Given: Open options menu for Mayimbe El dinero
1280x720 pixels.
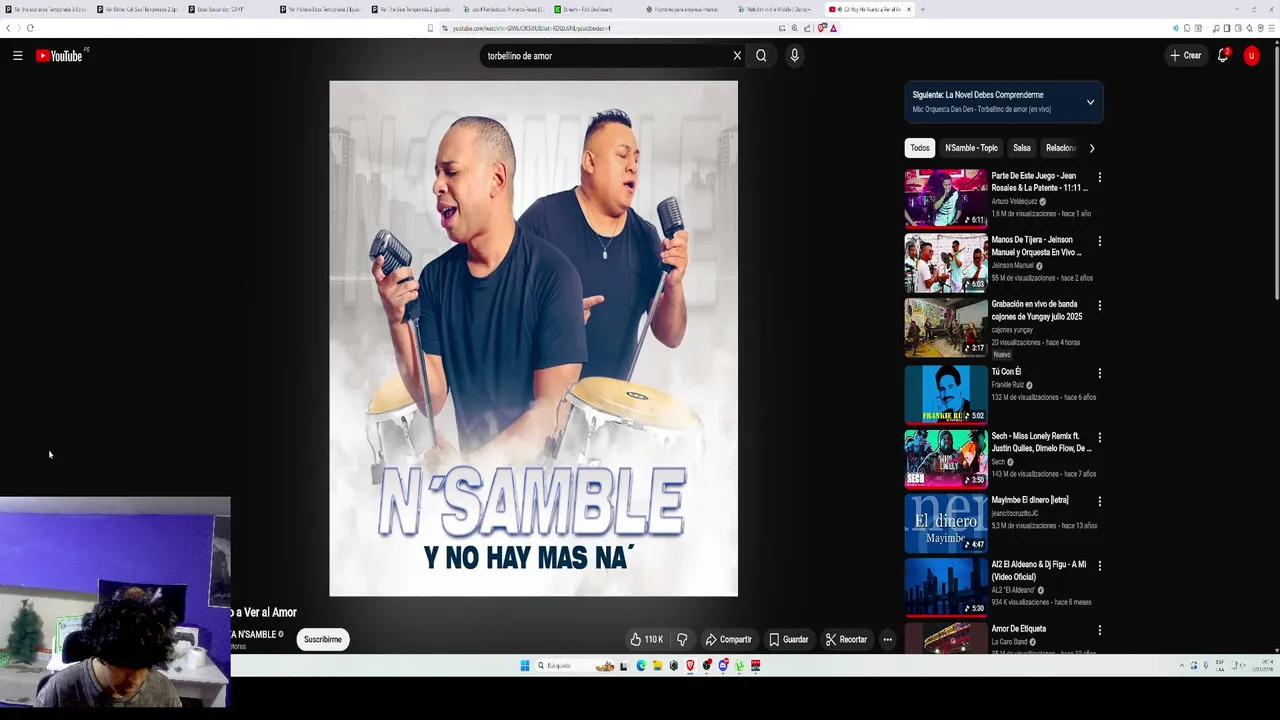Looking at the screenshot, I should pos(1099,501).
